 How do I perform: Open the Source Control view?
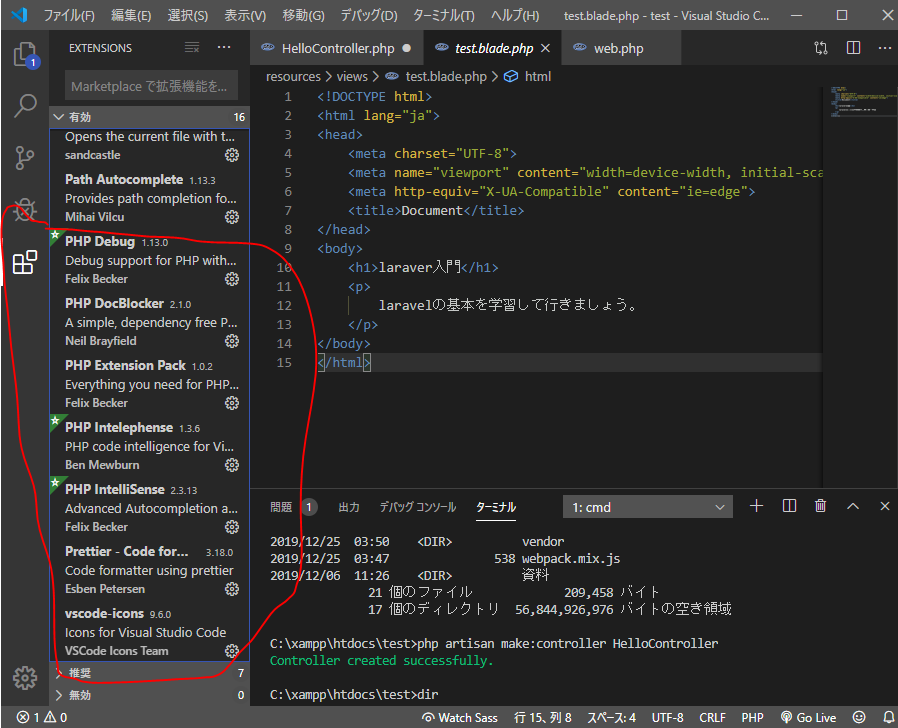tap(25, 158)
